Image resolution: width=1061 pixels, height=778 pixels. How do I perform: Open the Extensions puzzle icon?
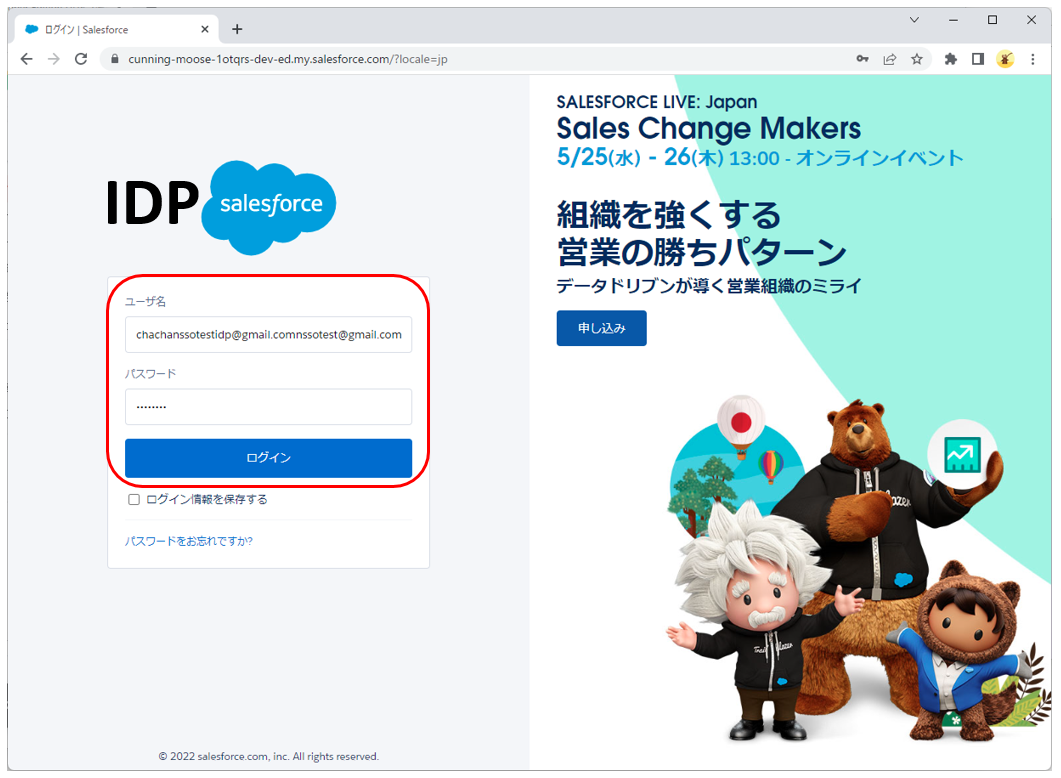[x=949, y=59]
